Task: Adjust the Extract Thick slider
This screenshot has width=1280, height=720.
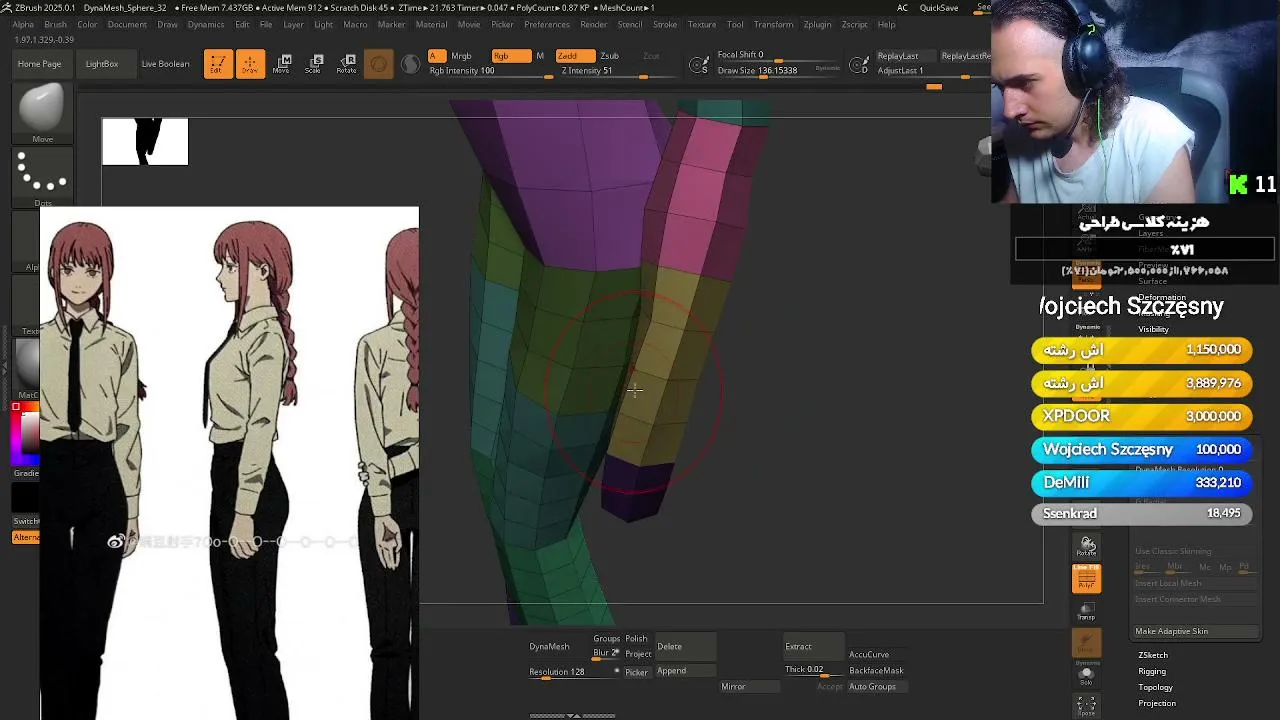Action: pos(812,670)
